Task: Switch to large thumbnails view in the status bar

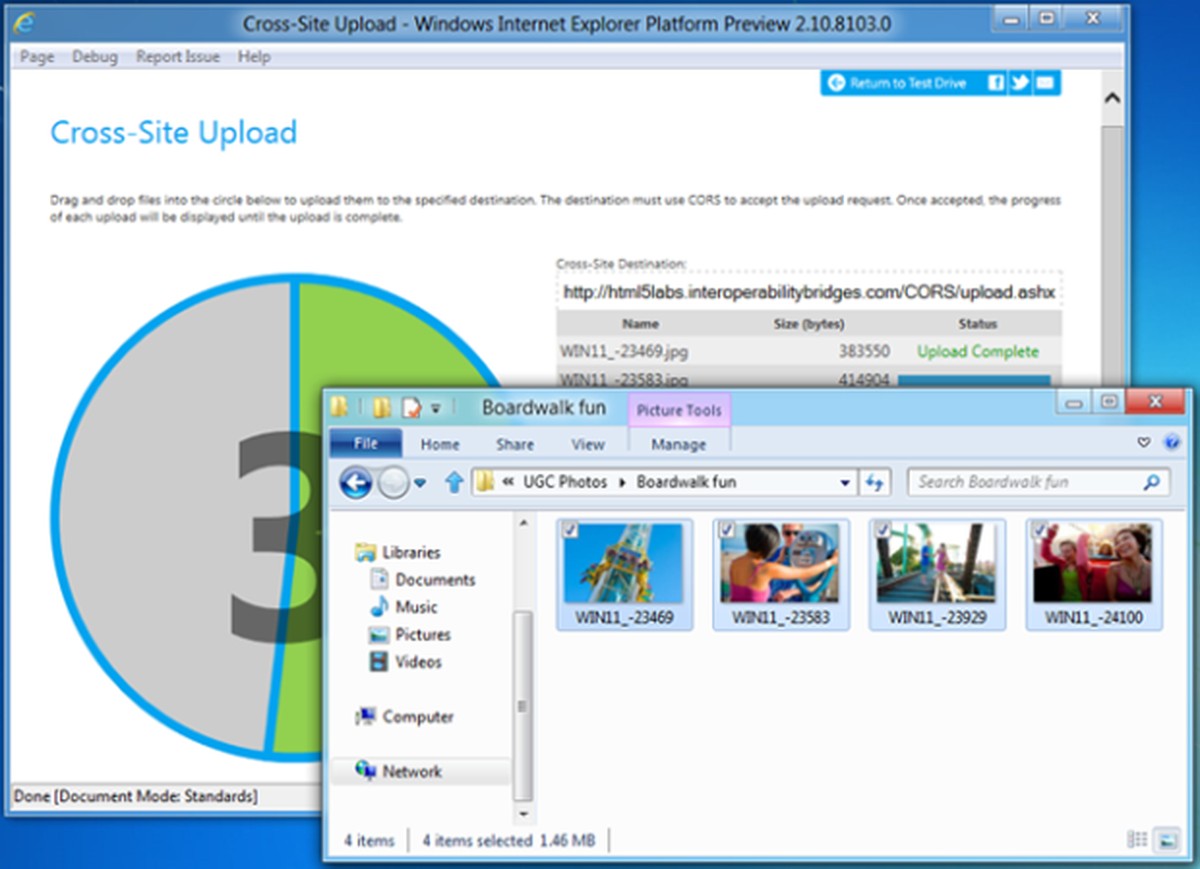Action: 1166,840
